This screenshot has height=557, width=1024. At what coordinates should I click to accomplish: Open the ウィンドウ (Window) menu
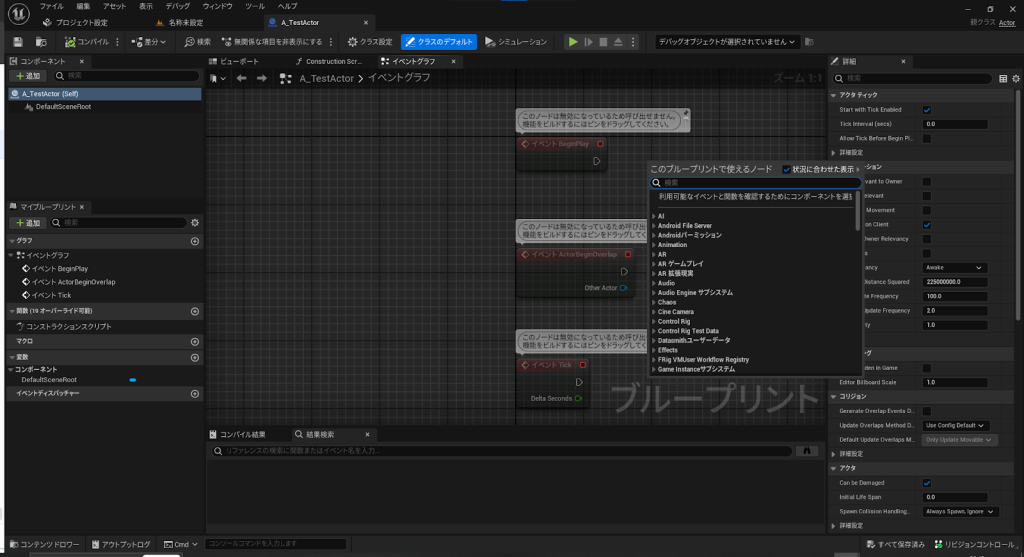pyautogui.click(x=217, y=6)
